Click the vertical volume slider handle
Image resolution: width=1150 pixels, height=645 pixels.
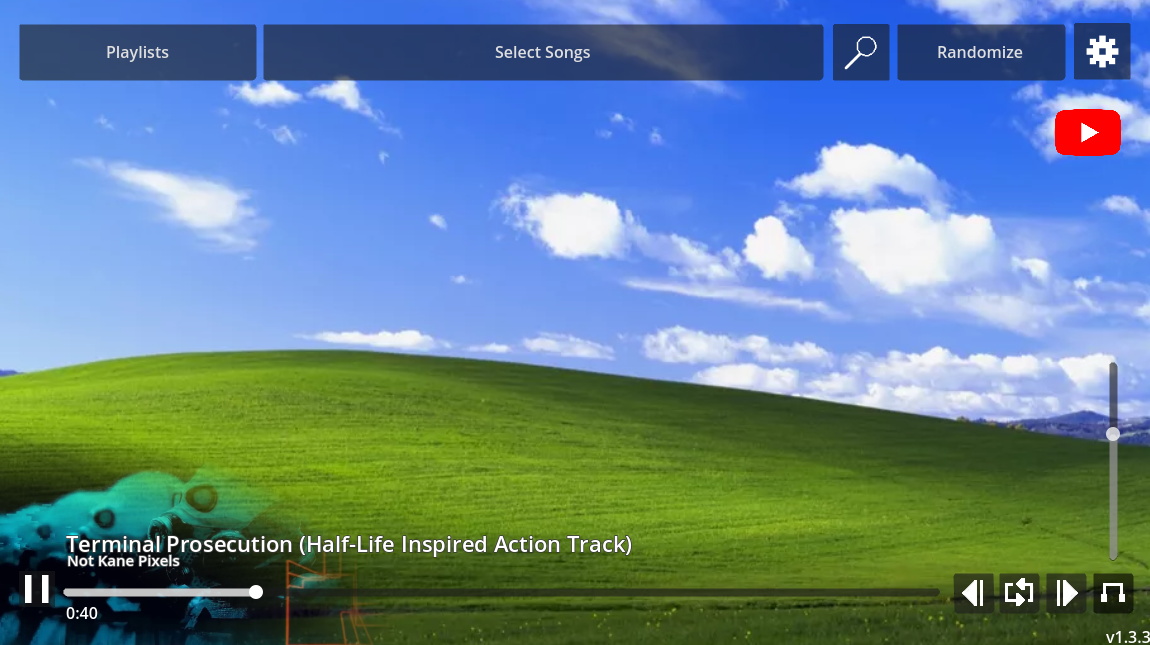[x=1113, y=434]
